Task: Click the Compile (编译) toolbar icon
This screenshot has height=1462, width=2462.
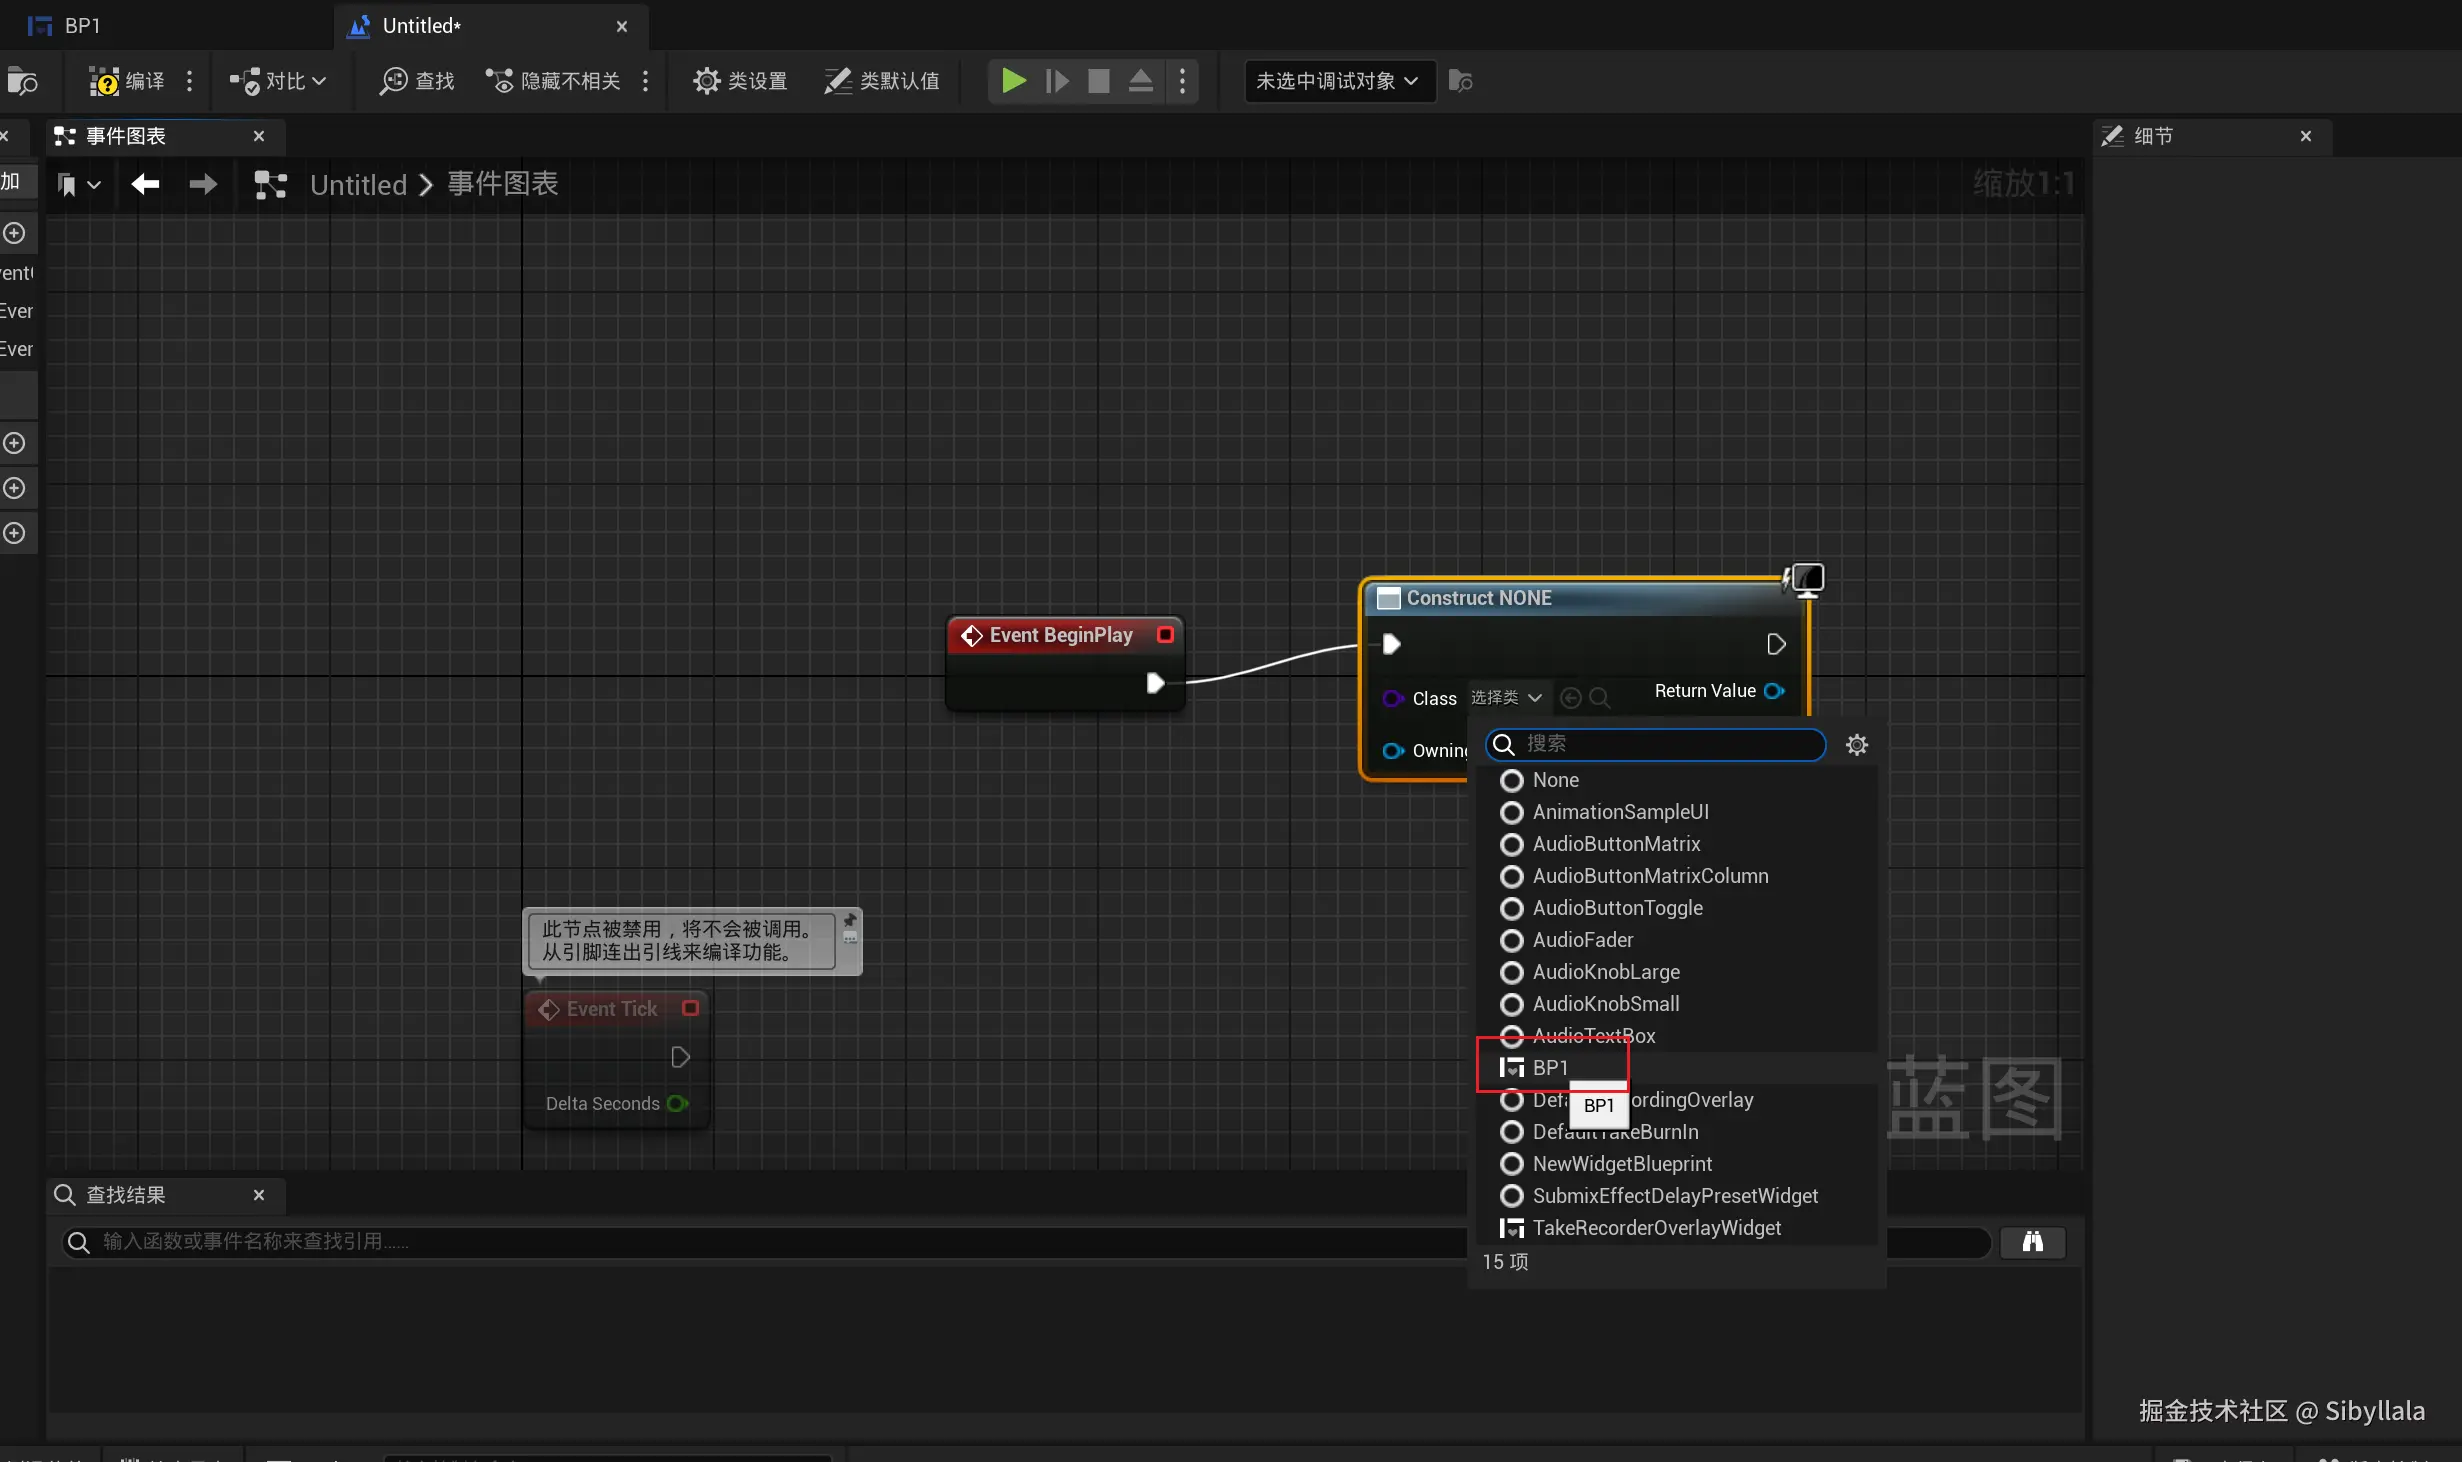Action: click(x=104, y=81)
